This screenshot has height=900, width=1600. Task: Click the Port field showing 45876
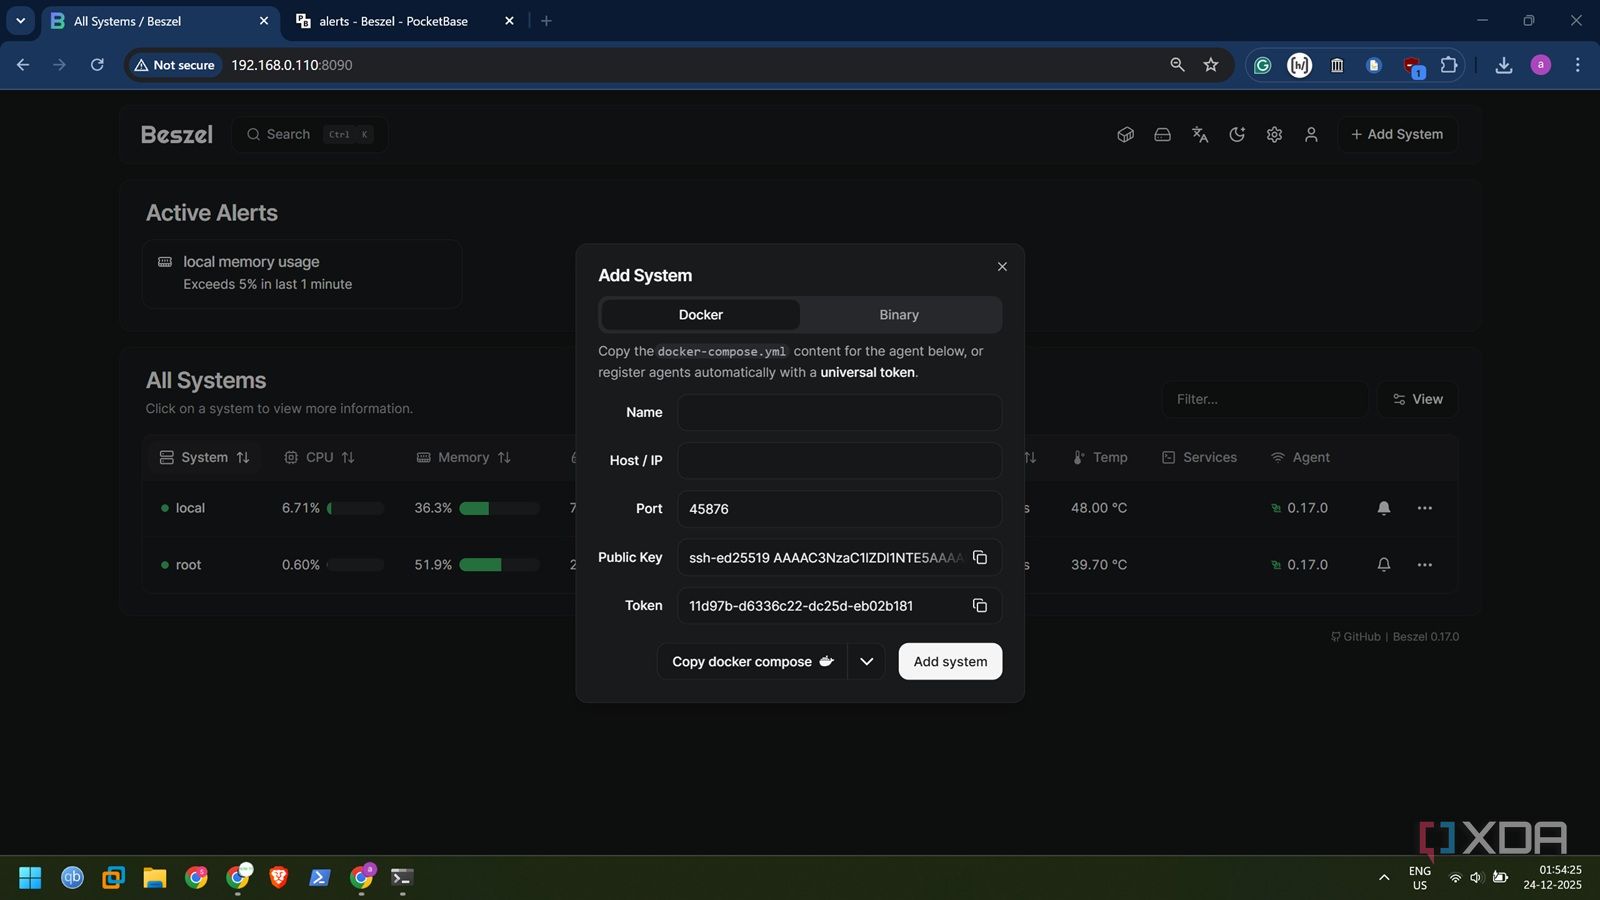click(839, 508)
